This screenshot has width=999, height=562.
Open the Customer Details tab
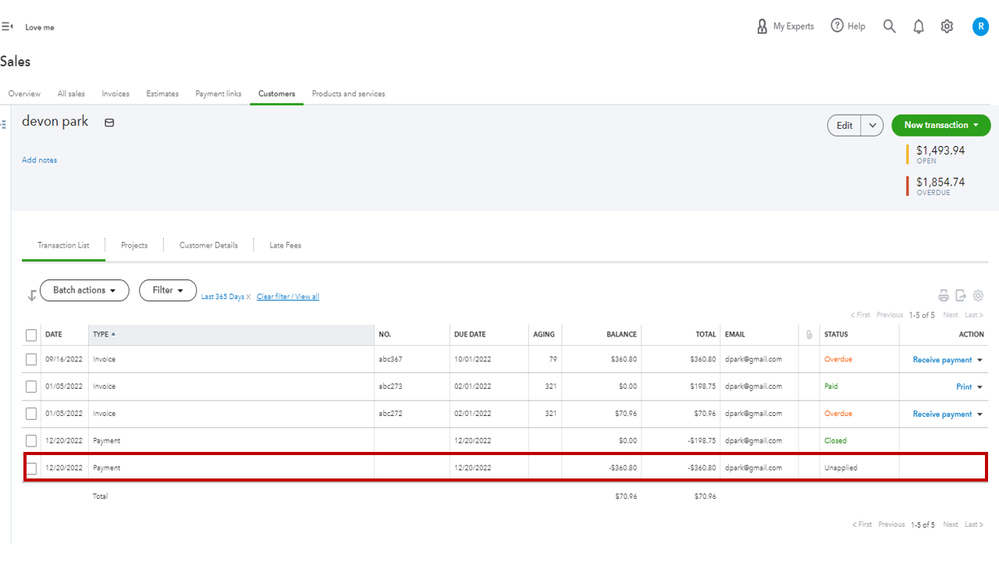coord(208,245)
